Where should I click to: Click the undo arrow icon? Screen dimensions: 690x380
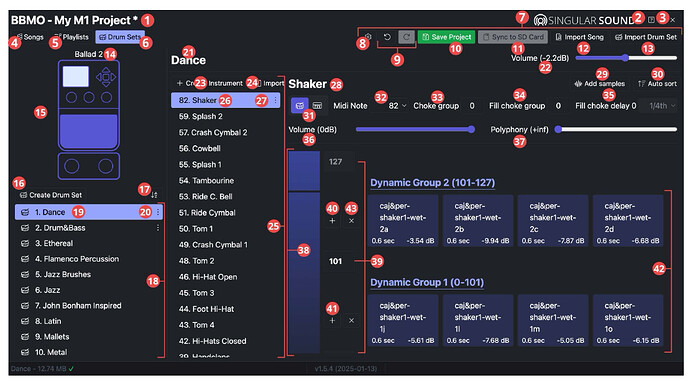[387, 37]
